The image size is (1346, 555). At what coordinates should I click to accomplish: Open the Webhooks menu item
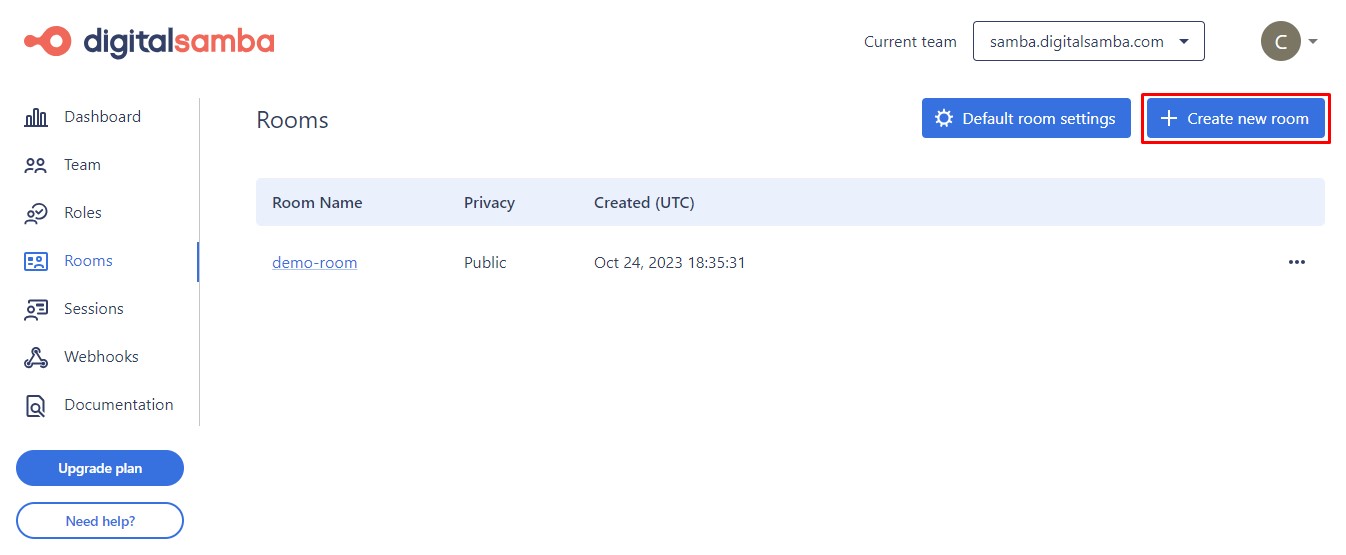(101, 357)
